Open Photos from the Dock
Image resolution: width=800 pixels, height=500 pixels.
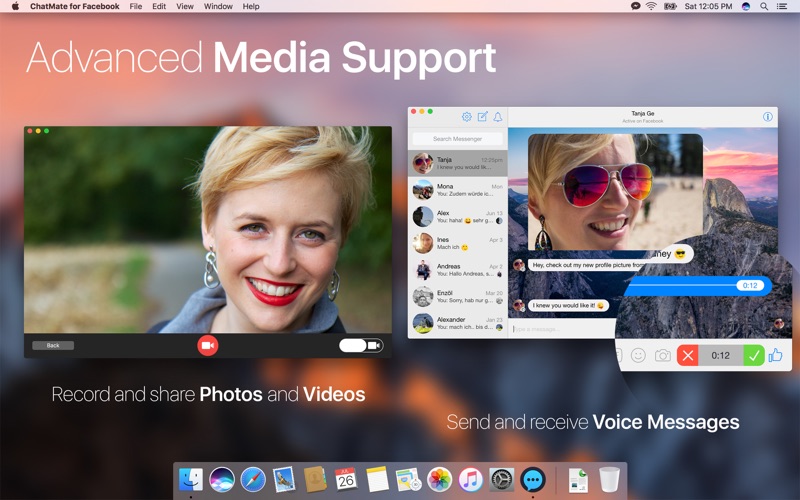coord(439,480)
